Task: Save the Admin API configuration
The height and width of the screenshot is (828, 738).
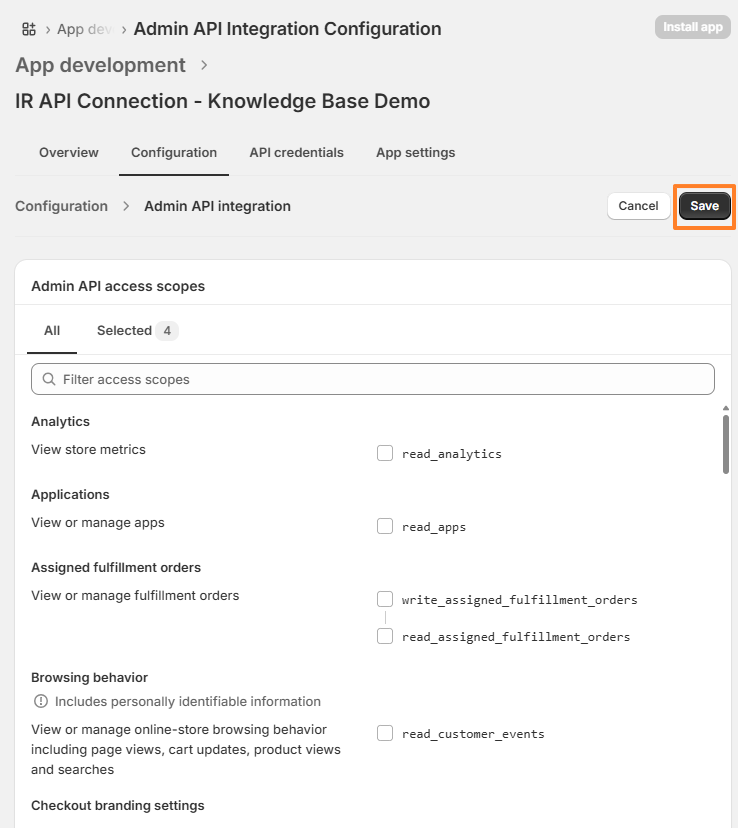Action: coord(704,206)
